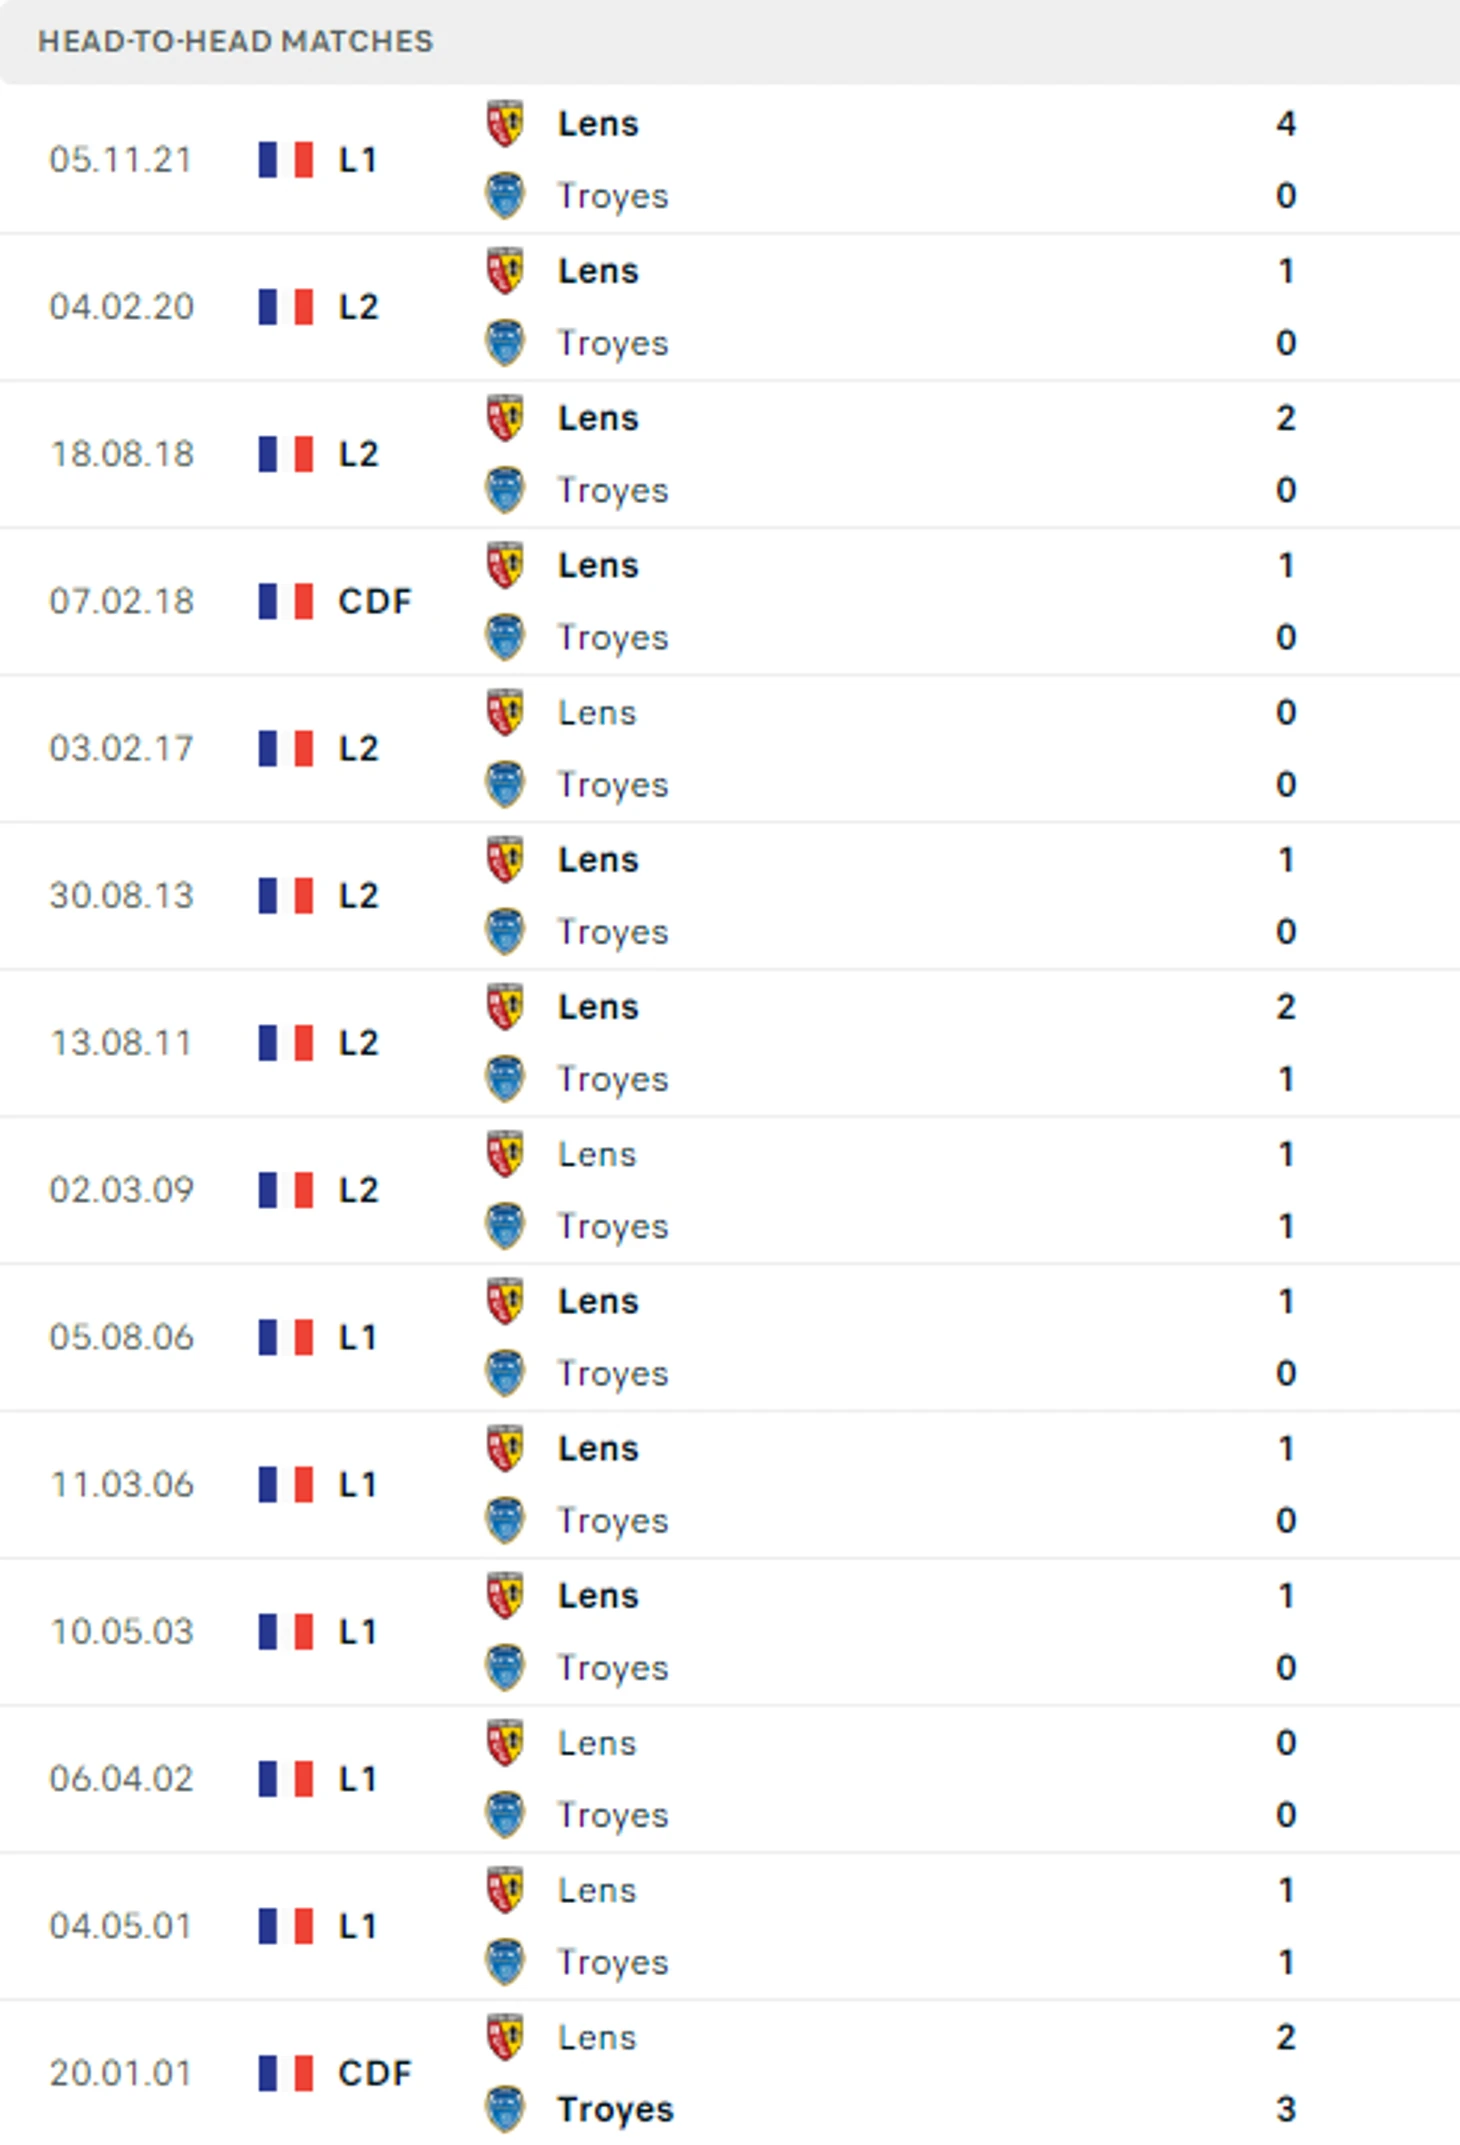The height and width of the screenshot is (2145, 1460).
Task: Click Troyes crest in 20.01.01 match
Action: click(505, 2110)
